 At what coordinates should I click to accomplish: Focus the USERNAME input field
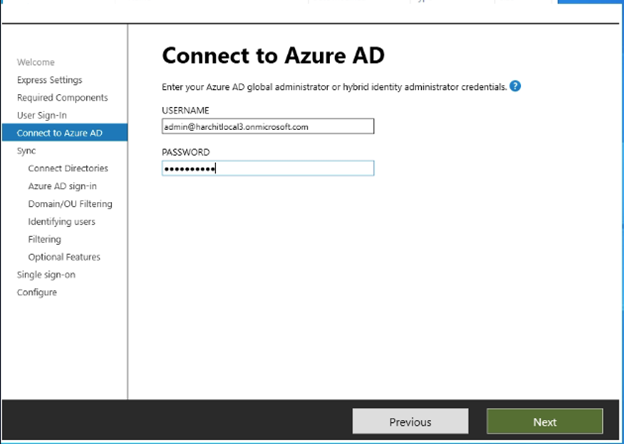(267, 127)
